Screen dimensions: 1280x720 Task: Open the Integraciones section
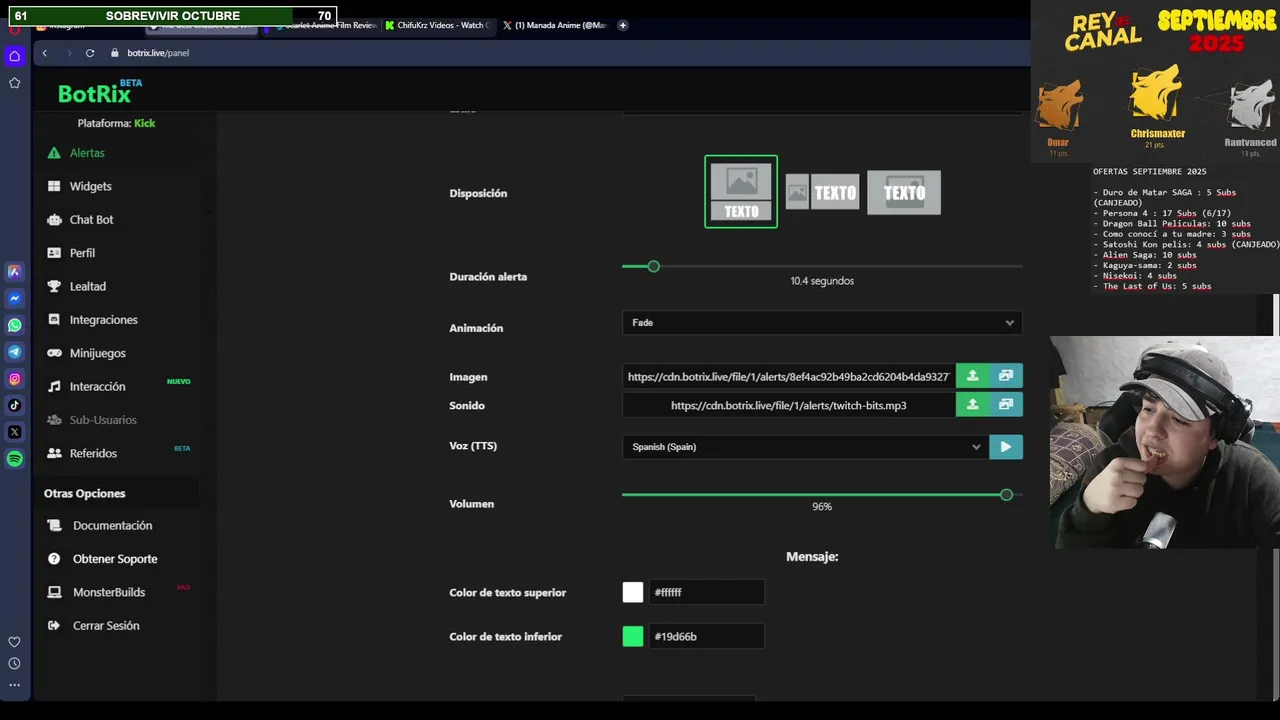(103, 320)
